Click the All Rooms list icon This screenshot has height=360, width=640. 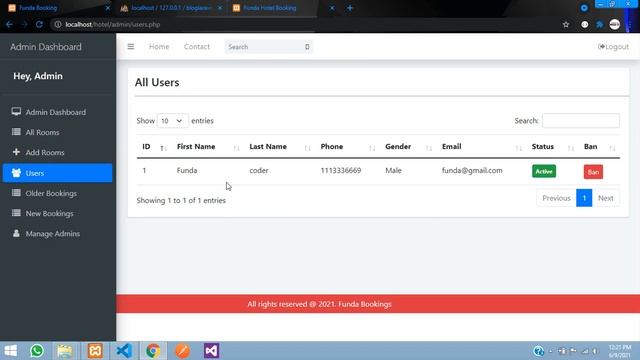pos(16,132)
